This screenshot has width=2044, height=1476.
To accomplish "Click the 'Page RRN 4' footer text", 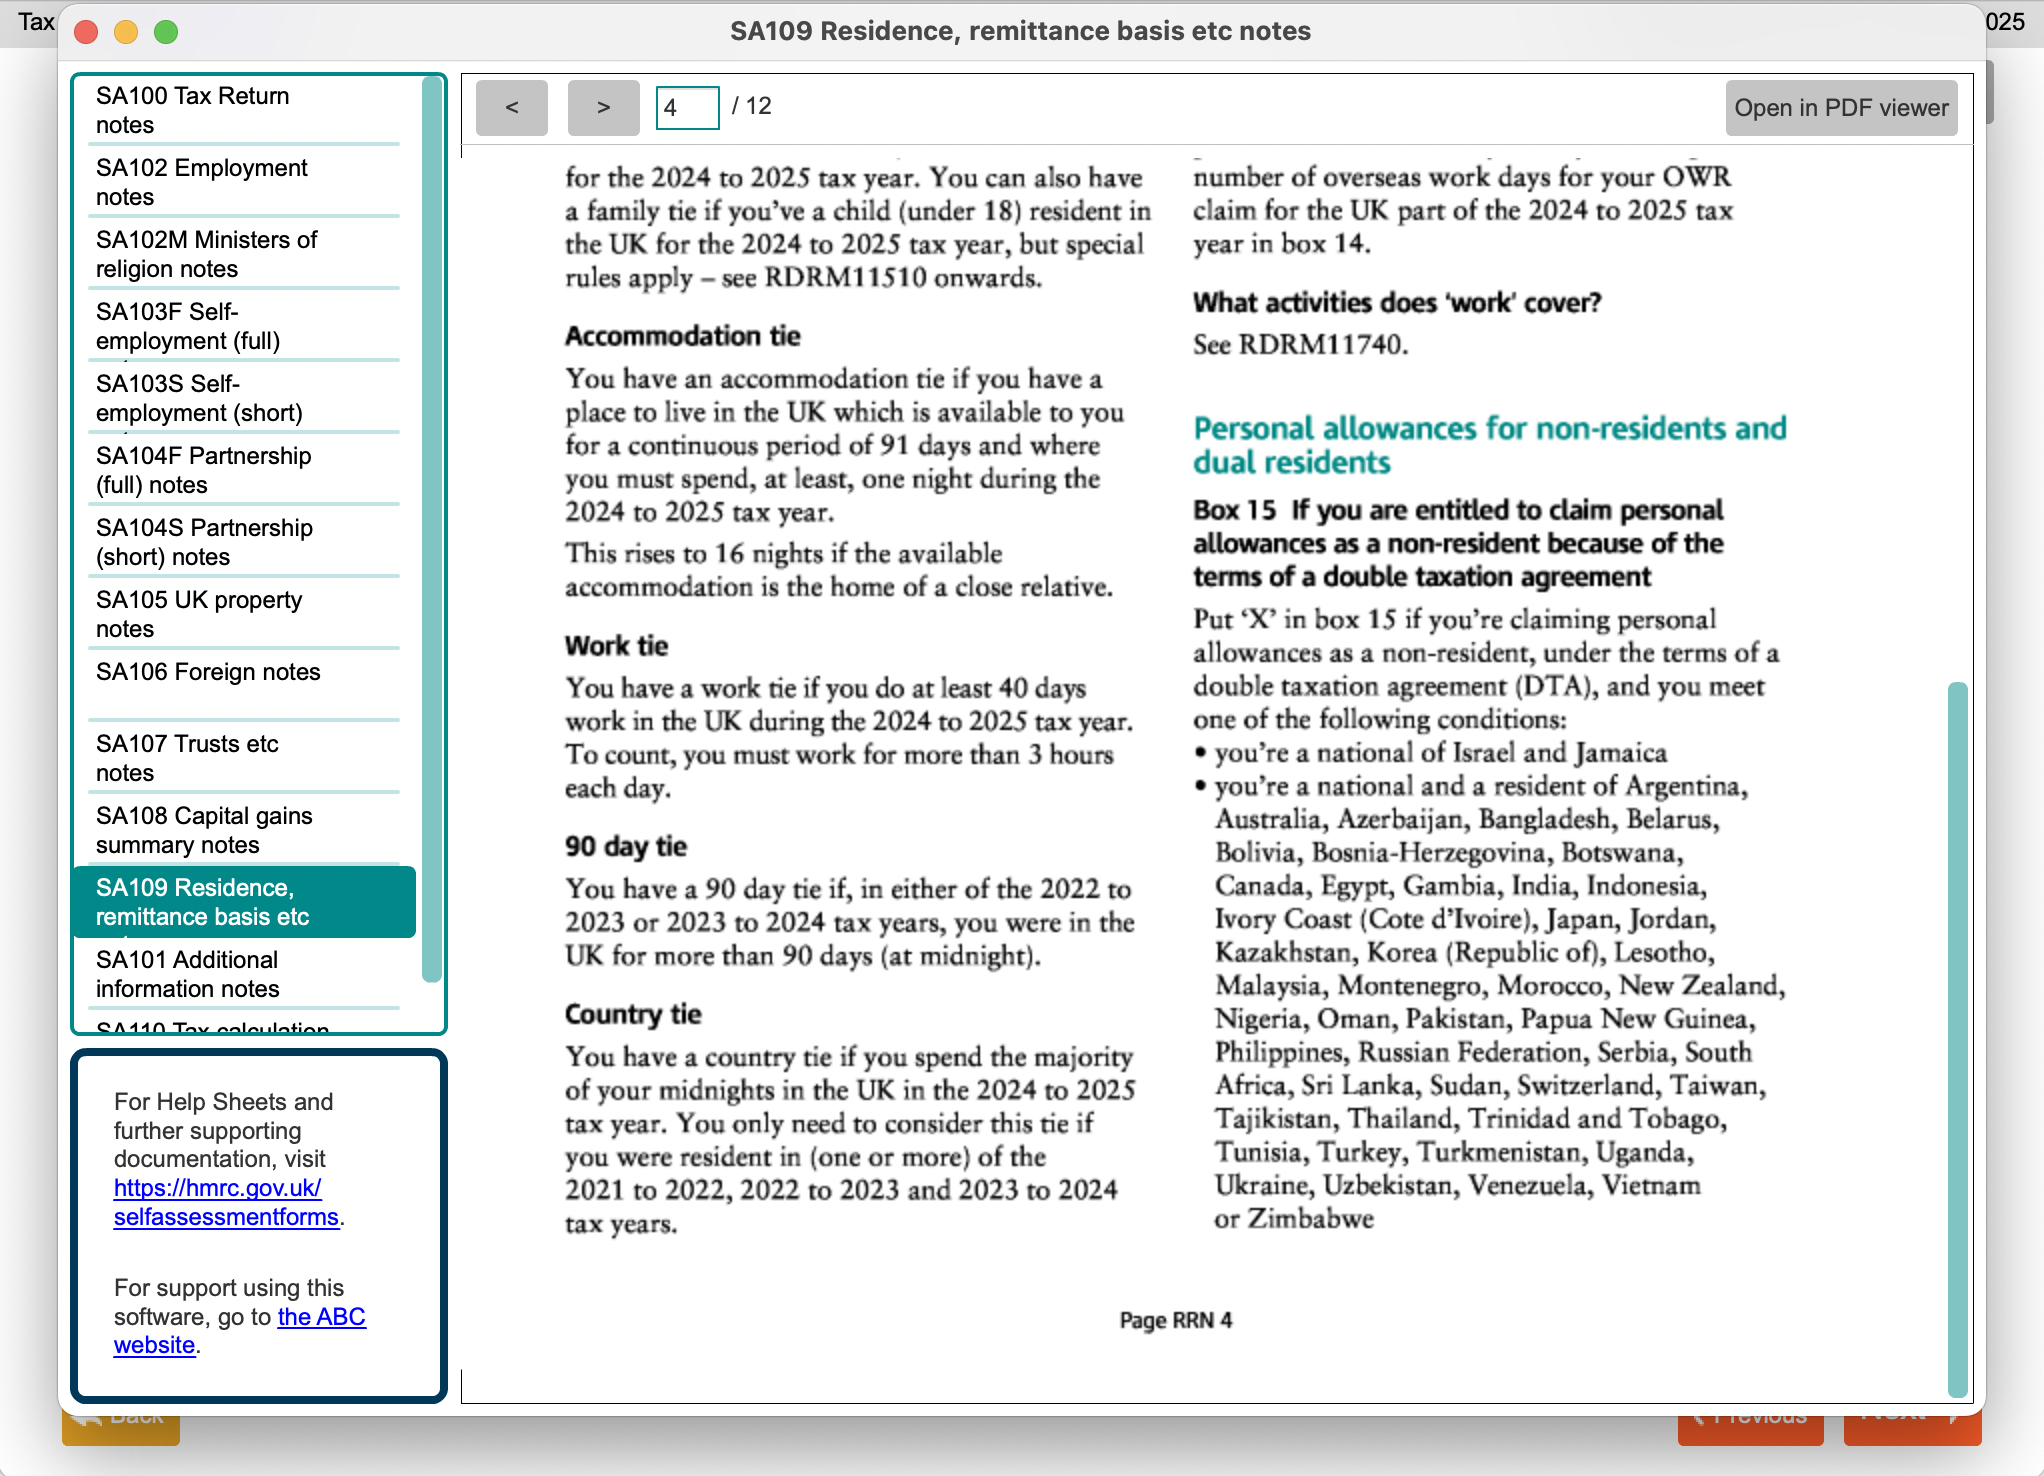I will pos(1175,1320).
